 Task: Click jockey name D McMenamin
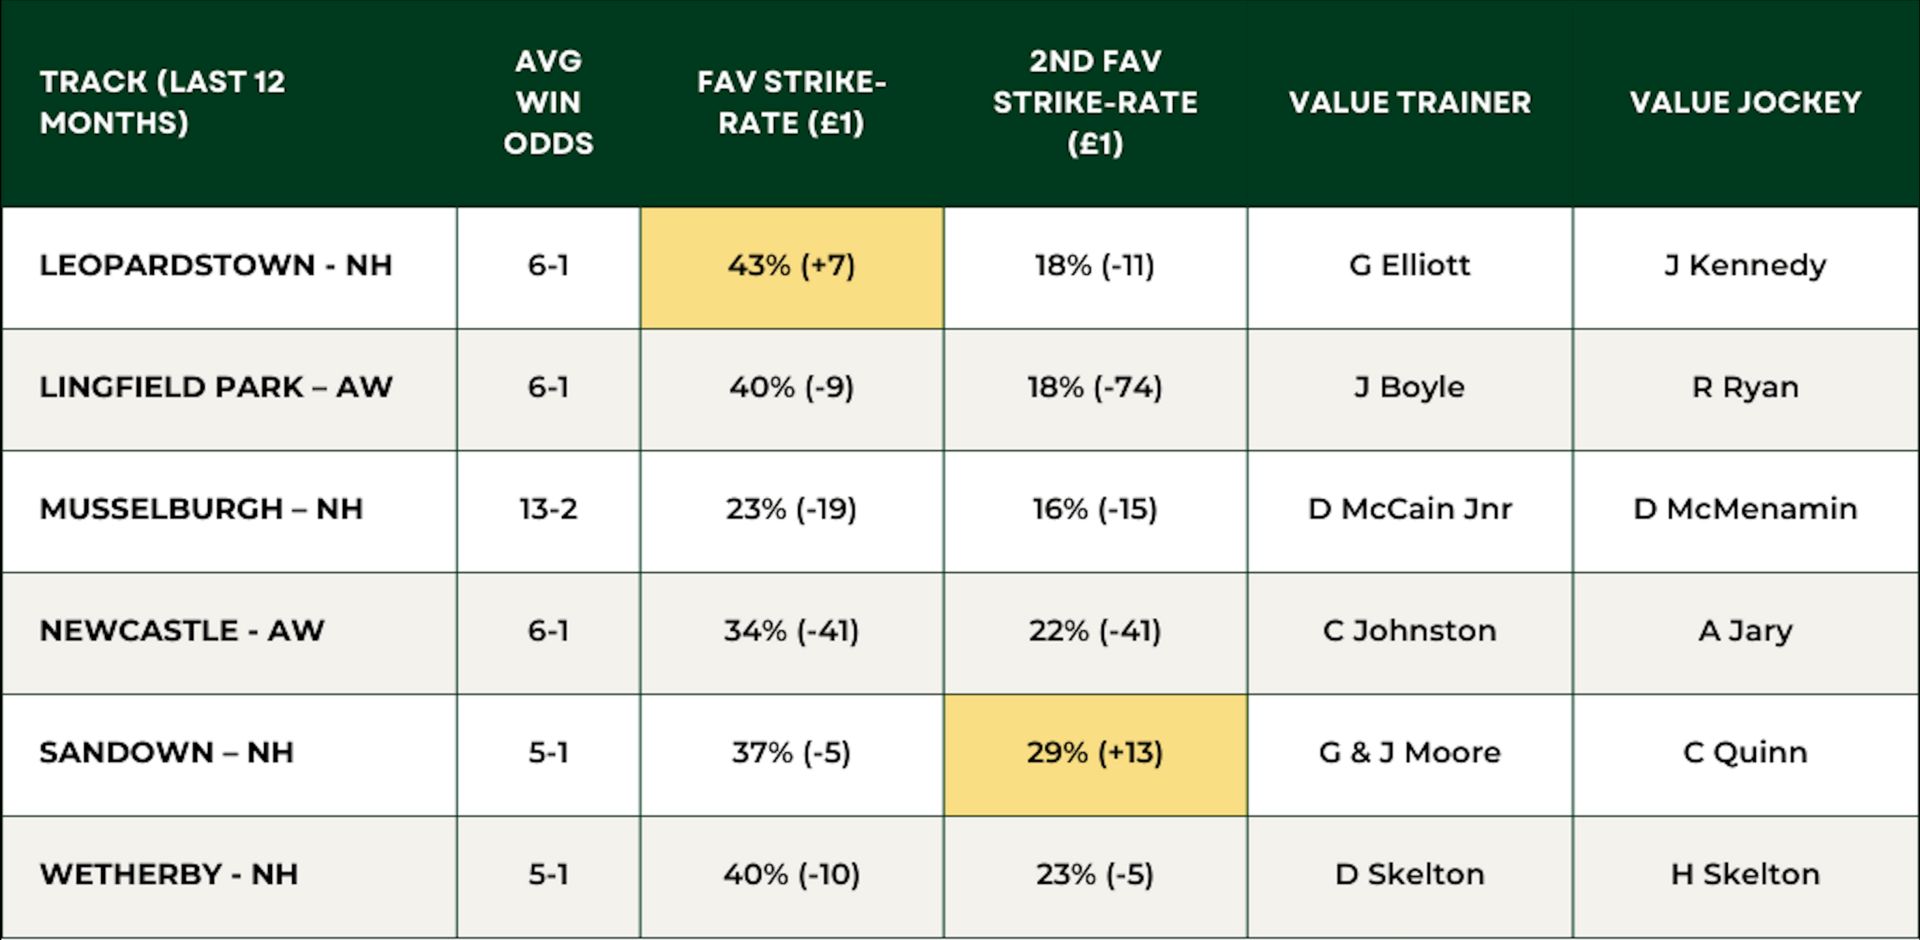pos(1745,509)
